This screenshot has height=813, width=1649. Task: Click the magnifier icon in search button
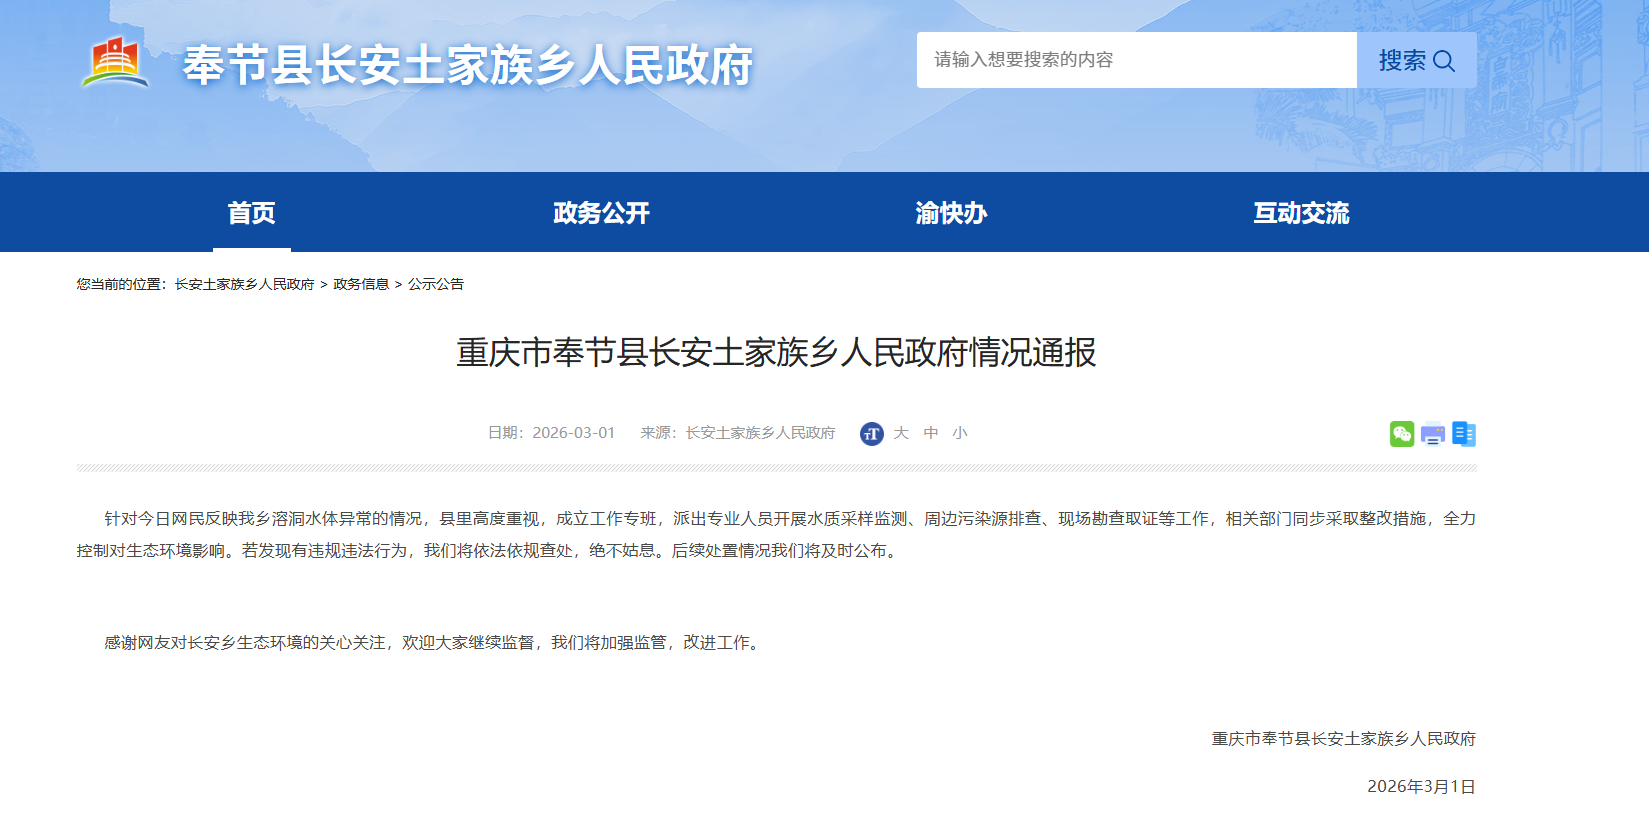point(1443,61)
